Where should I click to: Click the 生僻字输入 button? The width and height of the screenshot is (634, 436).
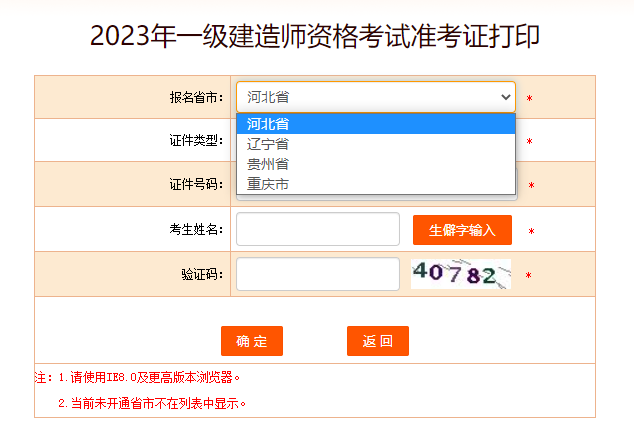(462, 230)
